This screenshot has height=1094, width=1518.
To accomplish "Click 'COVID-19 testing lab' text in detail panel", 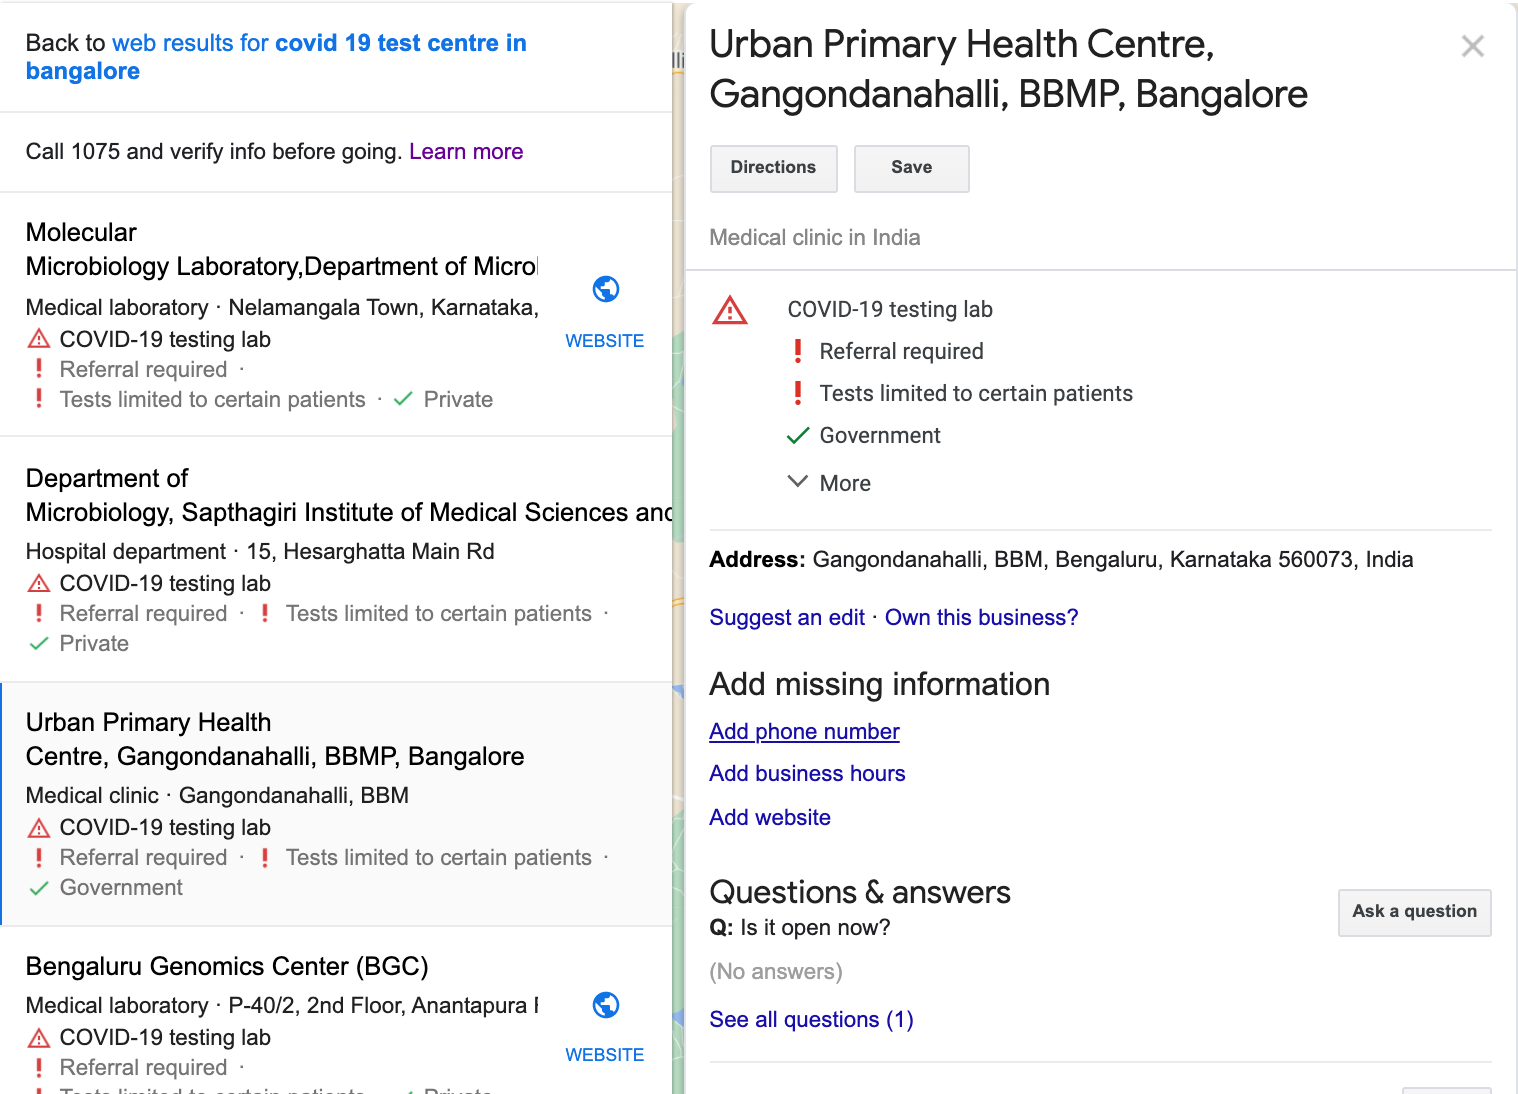I will click(890, 310).
